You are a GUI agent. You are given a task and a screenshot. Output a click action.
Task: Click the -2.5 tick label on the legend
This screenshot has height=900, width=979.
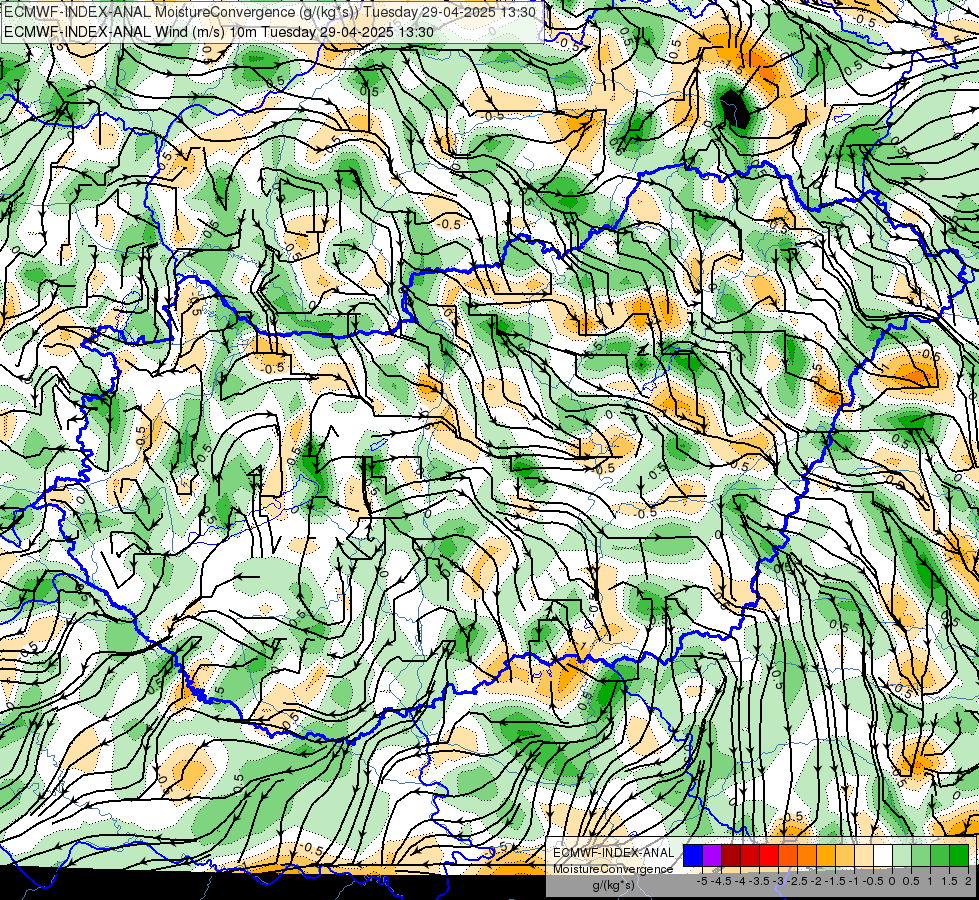tap(797, 881)
